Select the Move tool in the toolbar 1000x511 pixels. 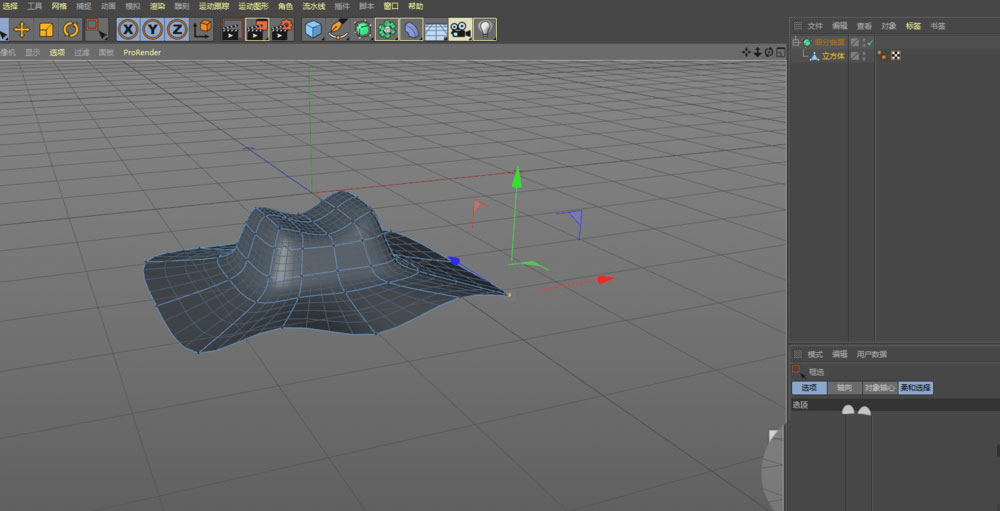click(21, 29)
